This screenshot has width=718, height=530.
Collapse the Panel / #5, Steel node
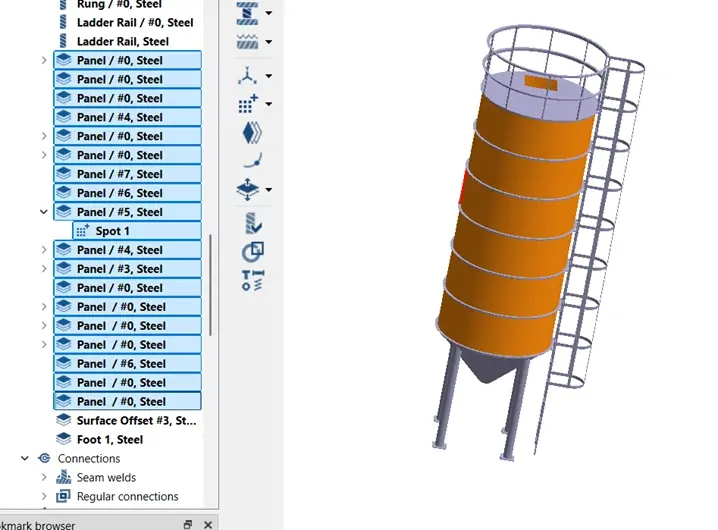tap(43, 212)
